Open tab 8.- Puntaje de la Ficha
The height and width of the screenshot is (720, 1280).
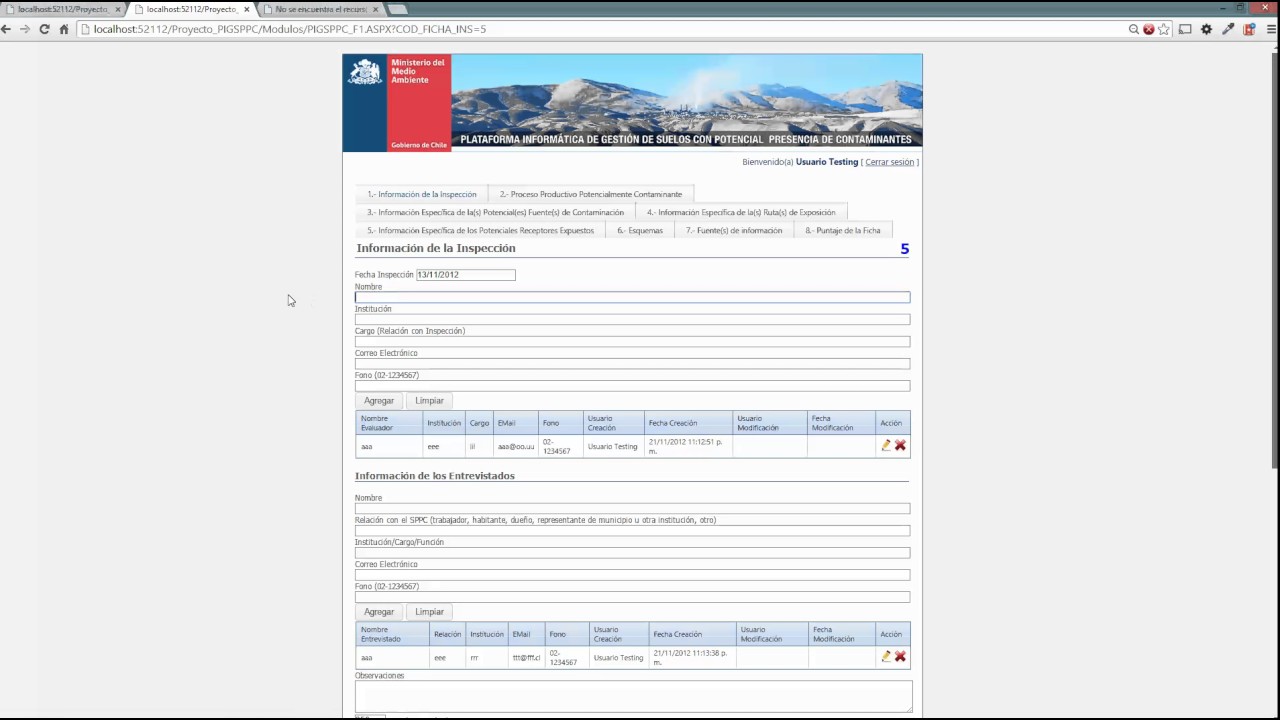click(843, 230)
